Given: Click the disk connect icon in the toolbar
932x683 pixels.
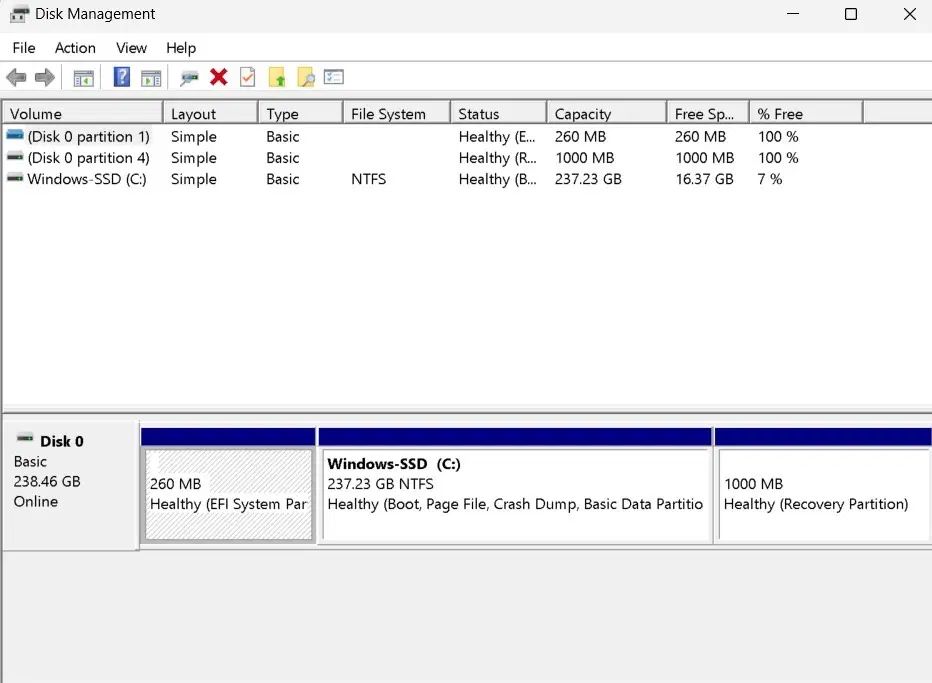Looking at the screenshot, I should tap(189, 78).
